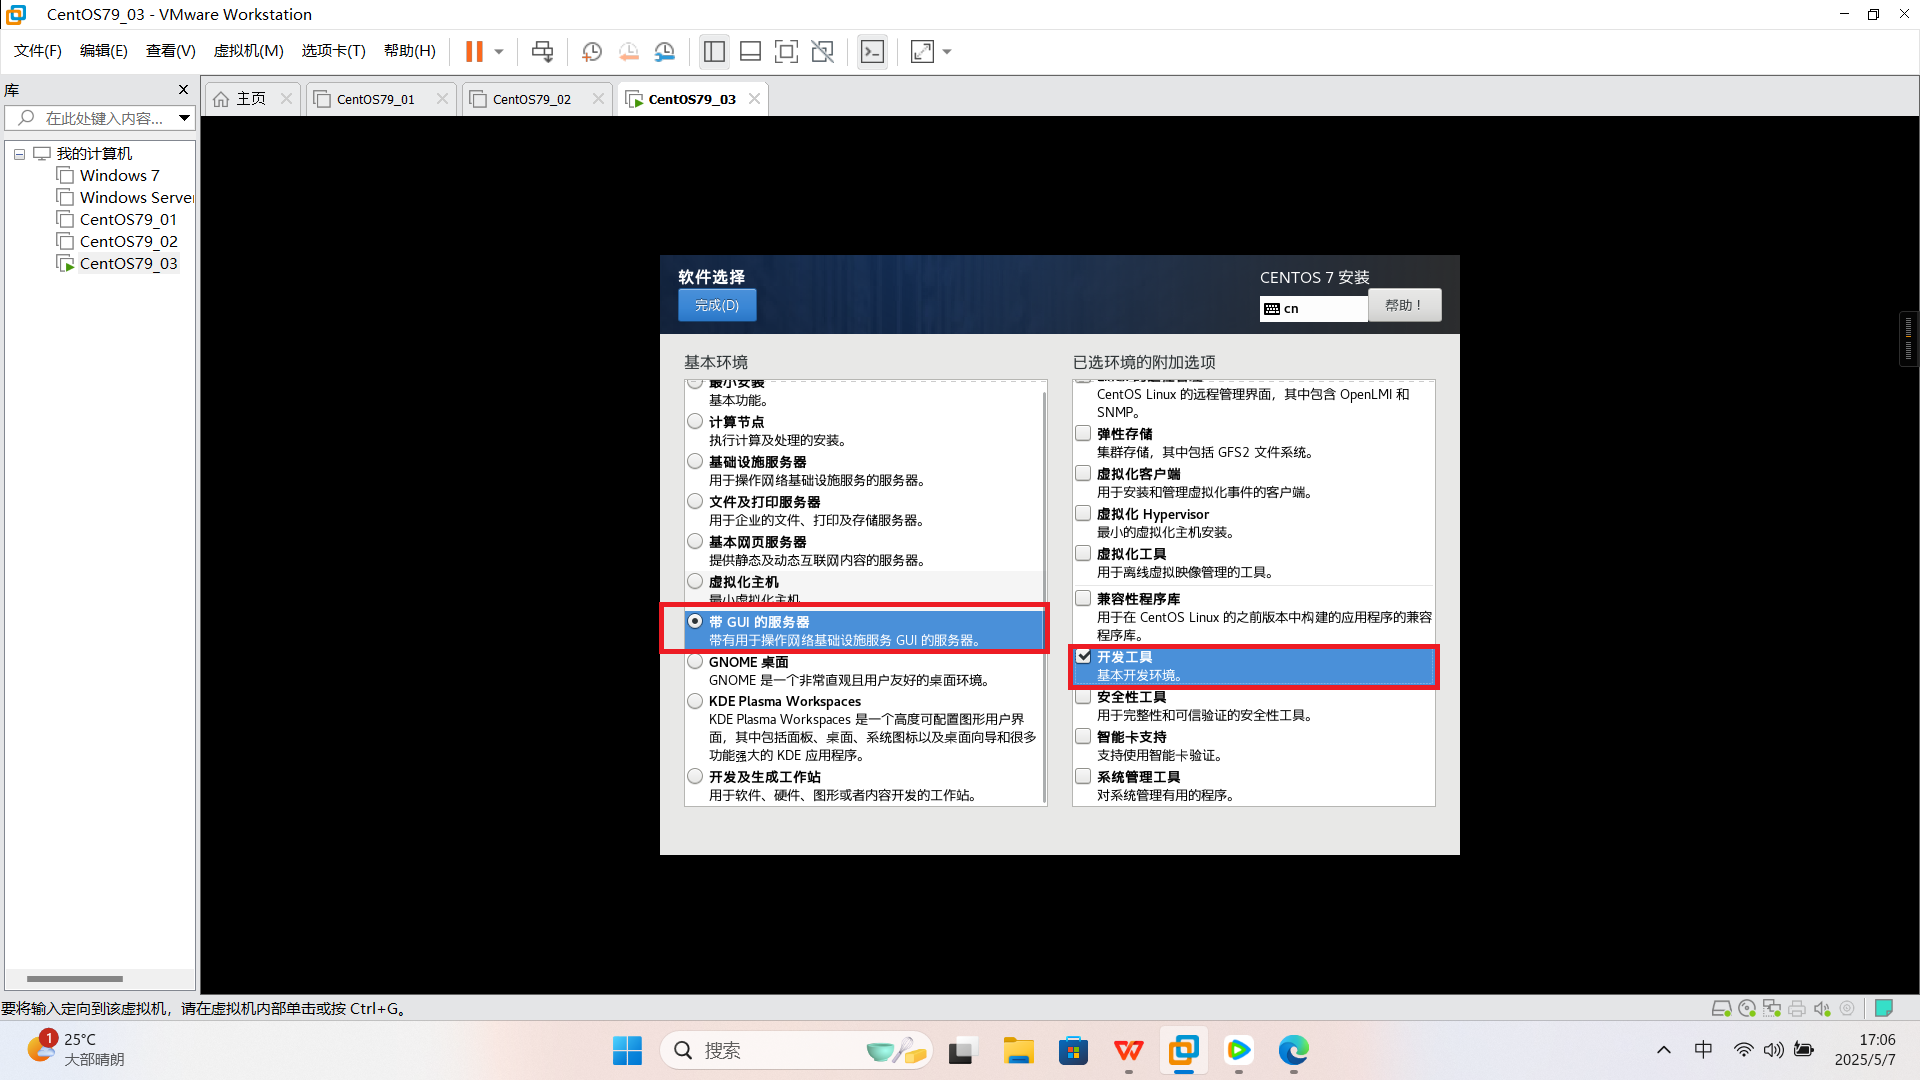Click the 帮助！ button
Screen dimensions: 1920x1080
pos(1404,306)
